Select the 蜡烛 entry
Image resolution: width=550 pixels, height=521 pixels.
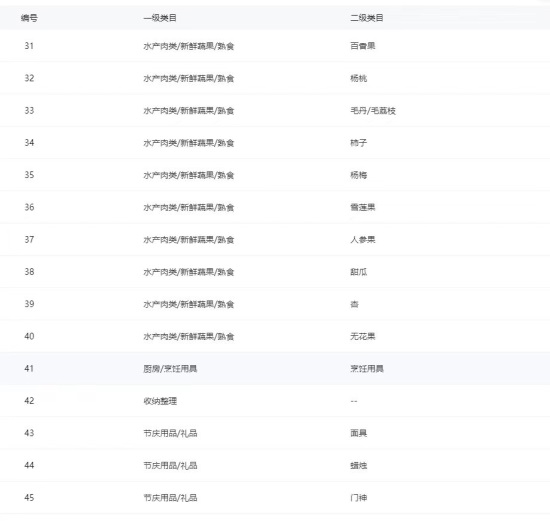click(x=358, y=466)
